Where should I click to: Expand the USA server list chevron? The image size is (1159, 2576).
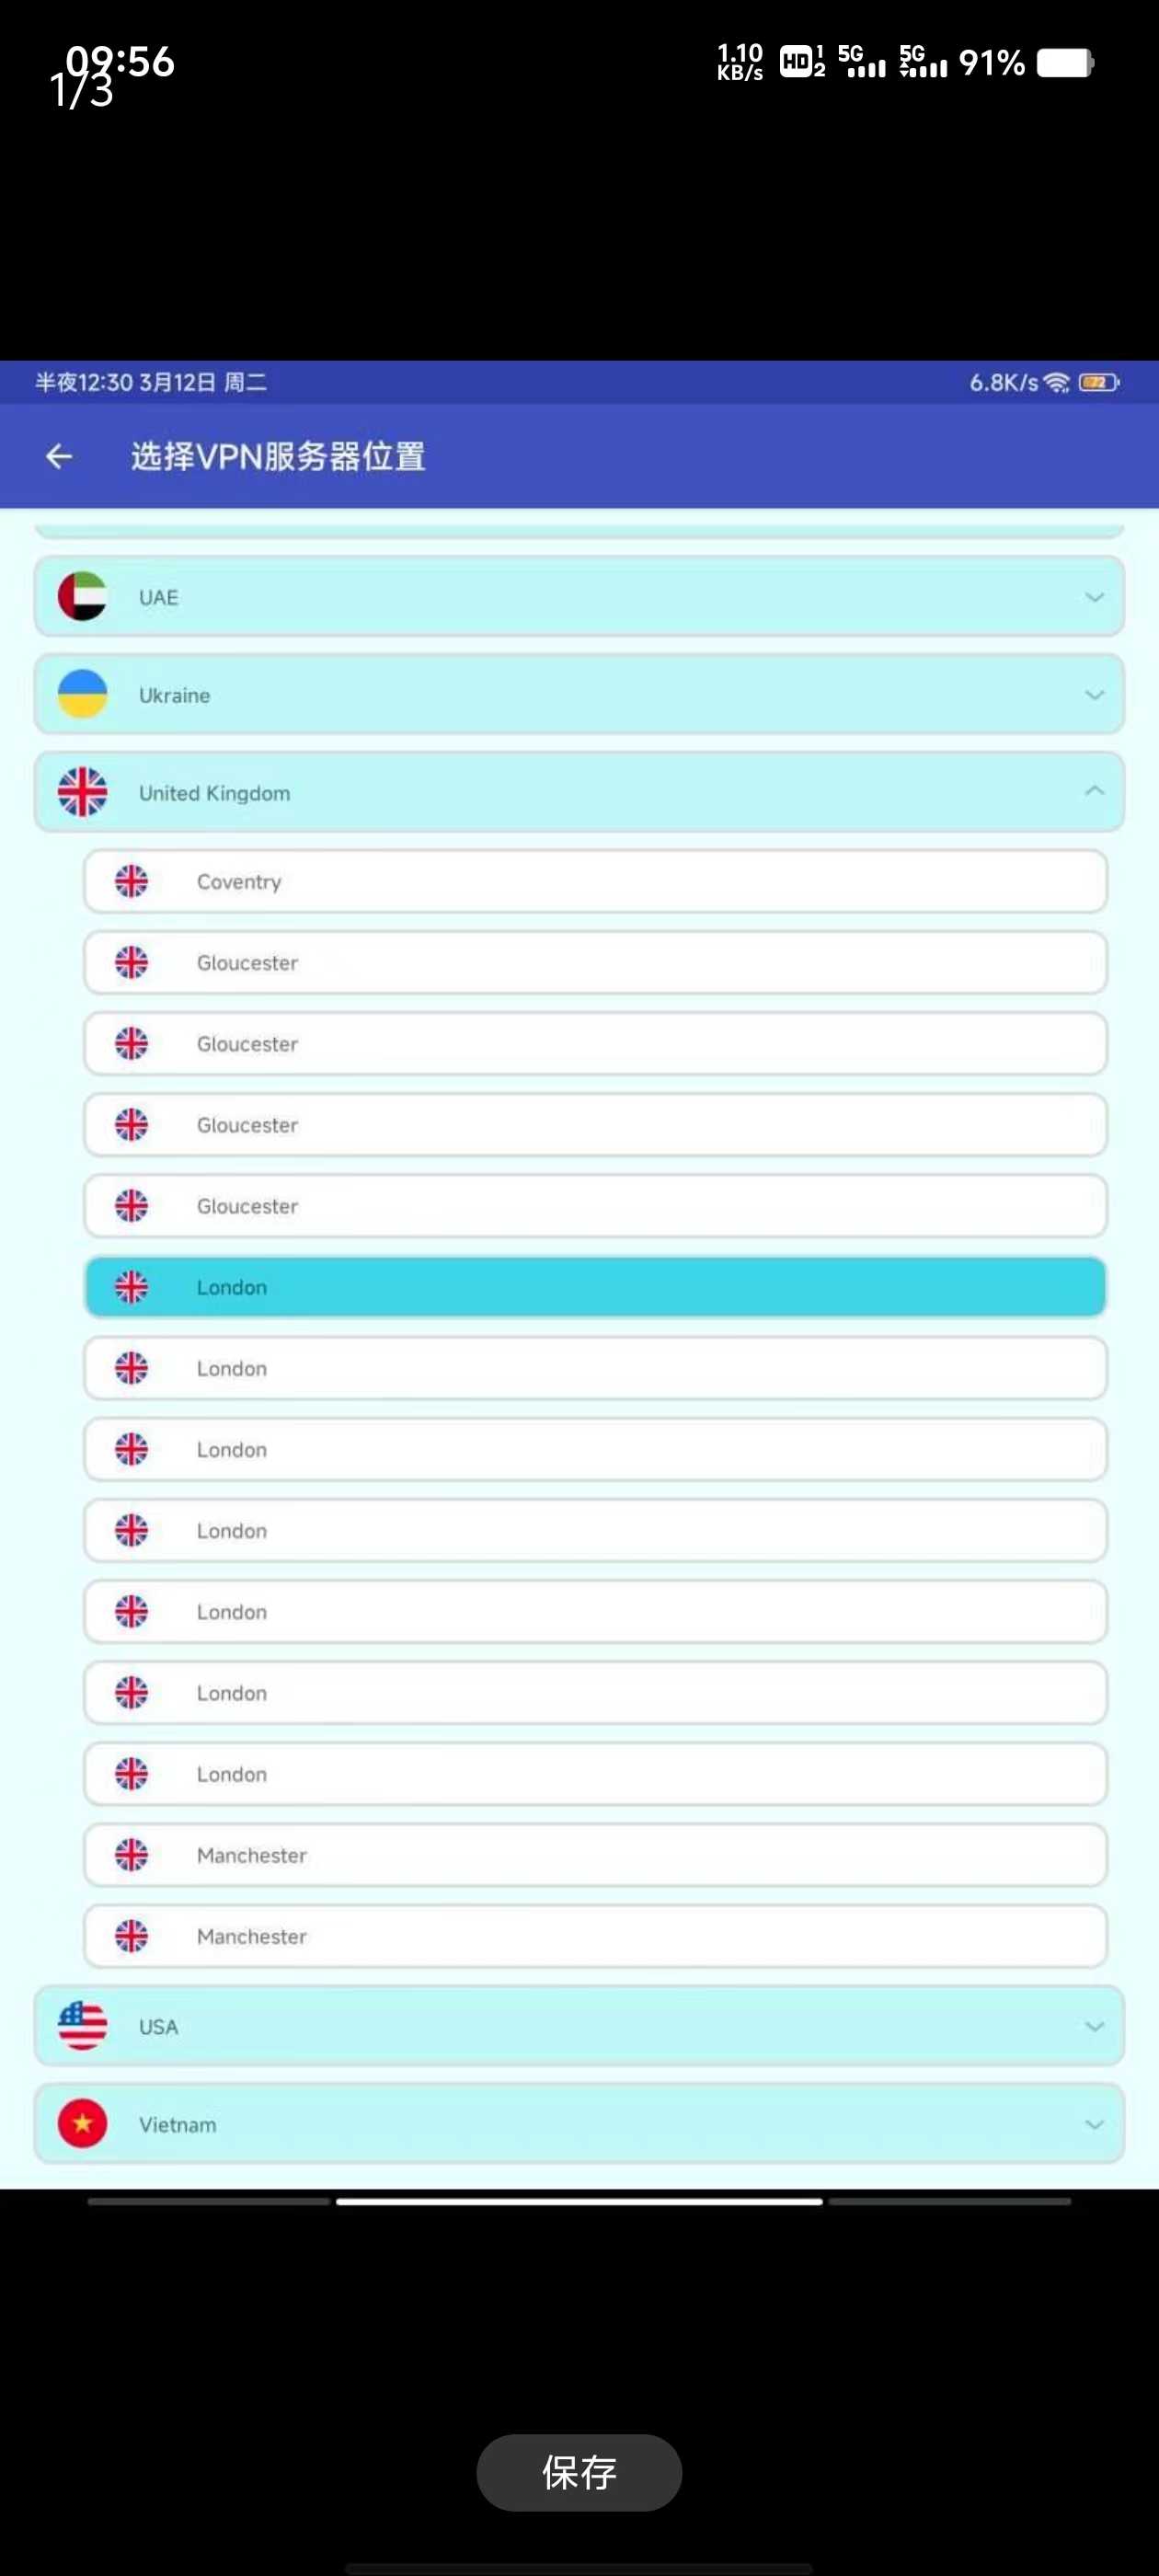1094,2027
